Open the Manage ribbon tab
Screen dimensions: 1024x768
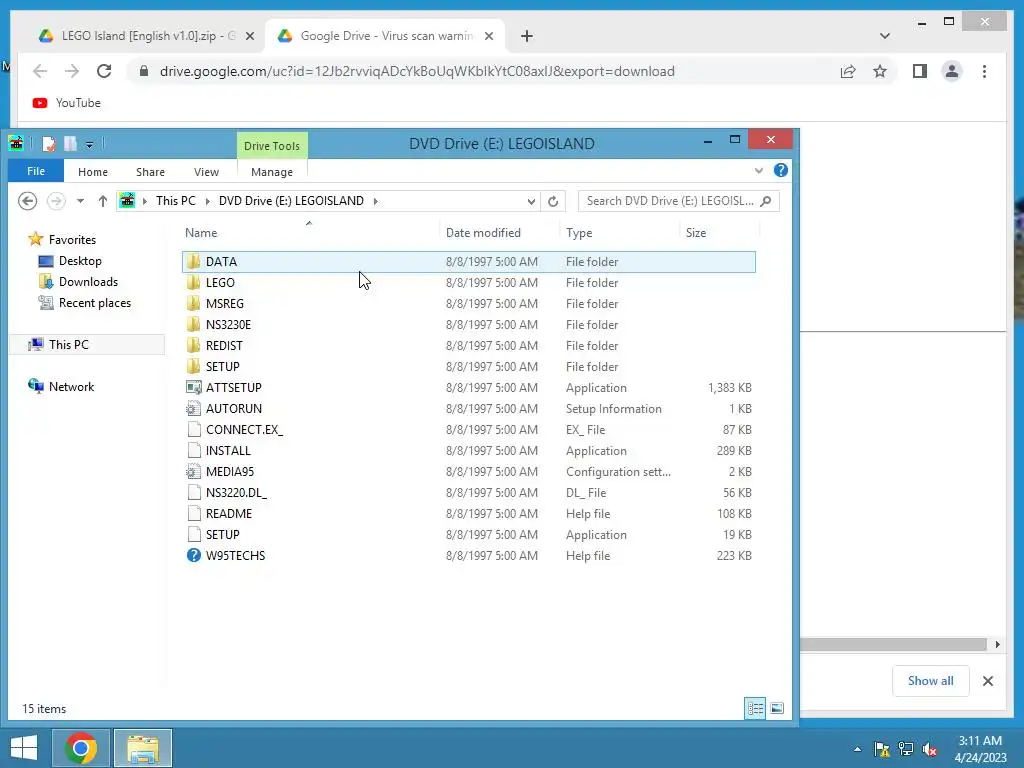(272, 172)
